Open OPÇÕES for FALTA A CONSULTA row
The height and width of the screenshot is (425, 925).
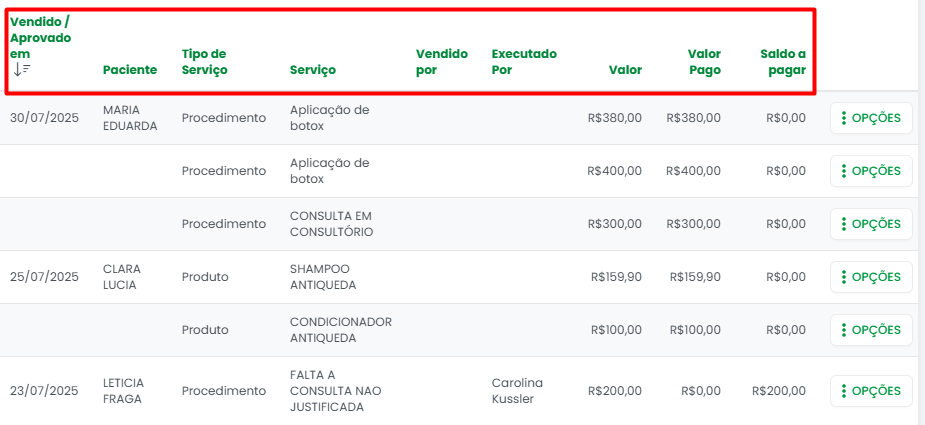[871, 391]
